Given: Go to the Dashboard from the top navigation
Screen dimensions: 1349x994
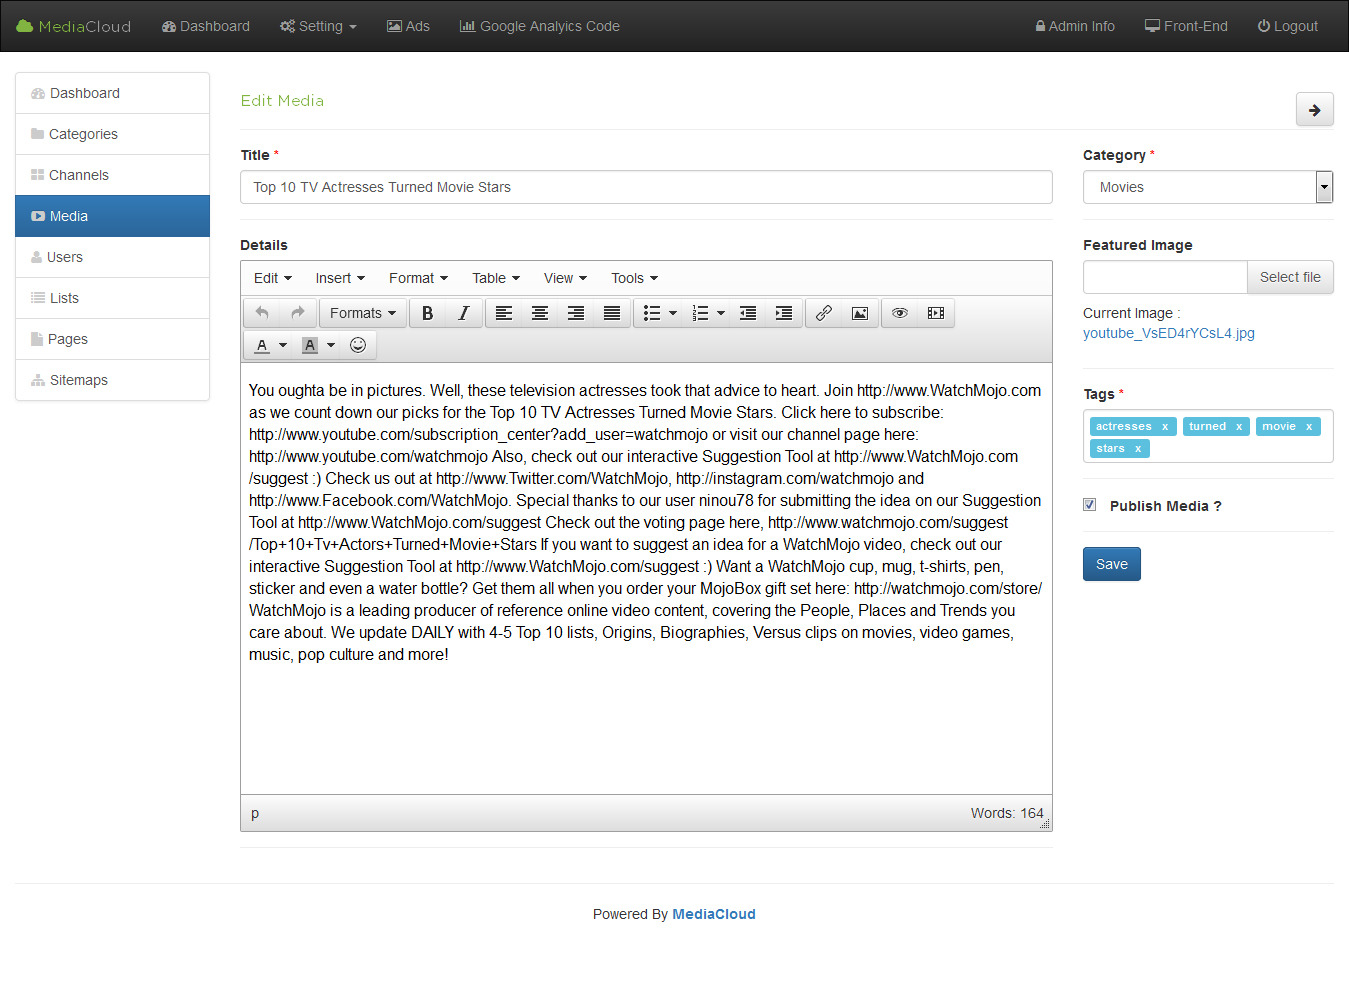Looking at the screenshot, I should [x=205, y=26].
